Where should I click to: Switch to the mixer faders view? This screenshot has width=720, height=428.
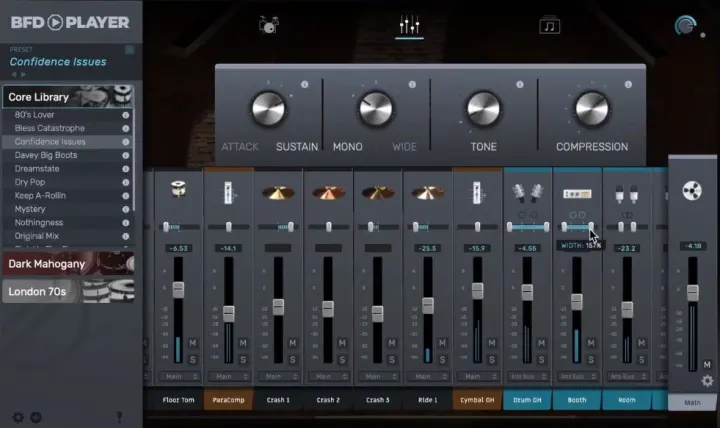(409, 24)
